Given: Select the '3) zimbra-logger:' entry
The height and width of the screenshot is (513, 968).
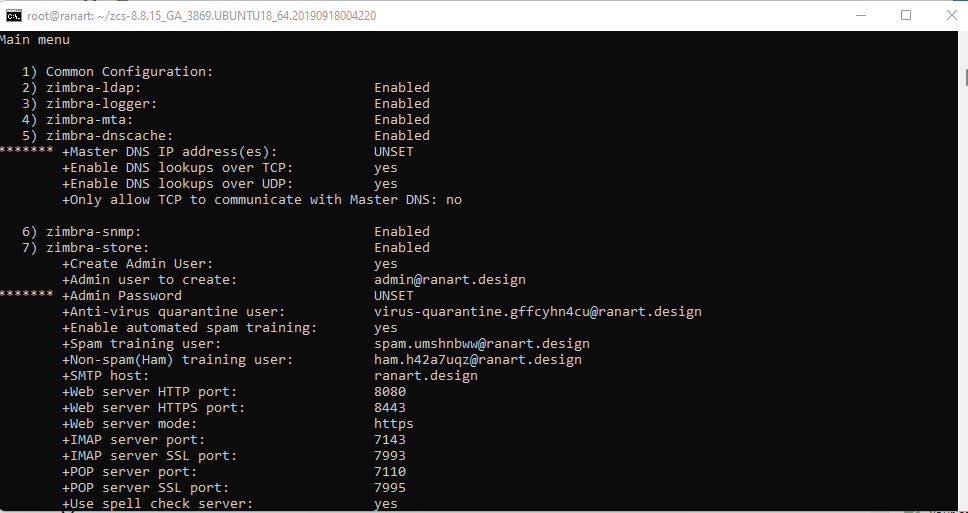Looking at the screenshot, I should [90, 104].
